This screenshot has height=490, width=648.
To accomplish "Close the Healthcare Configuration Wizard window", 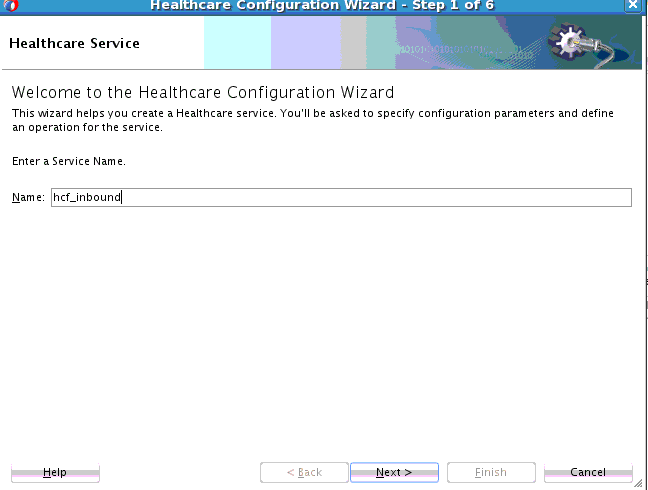I will (x=632, y=5).
